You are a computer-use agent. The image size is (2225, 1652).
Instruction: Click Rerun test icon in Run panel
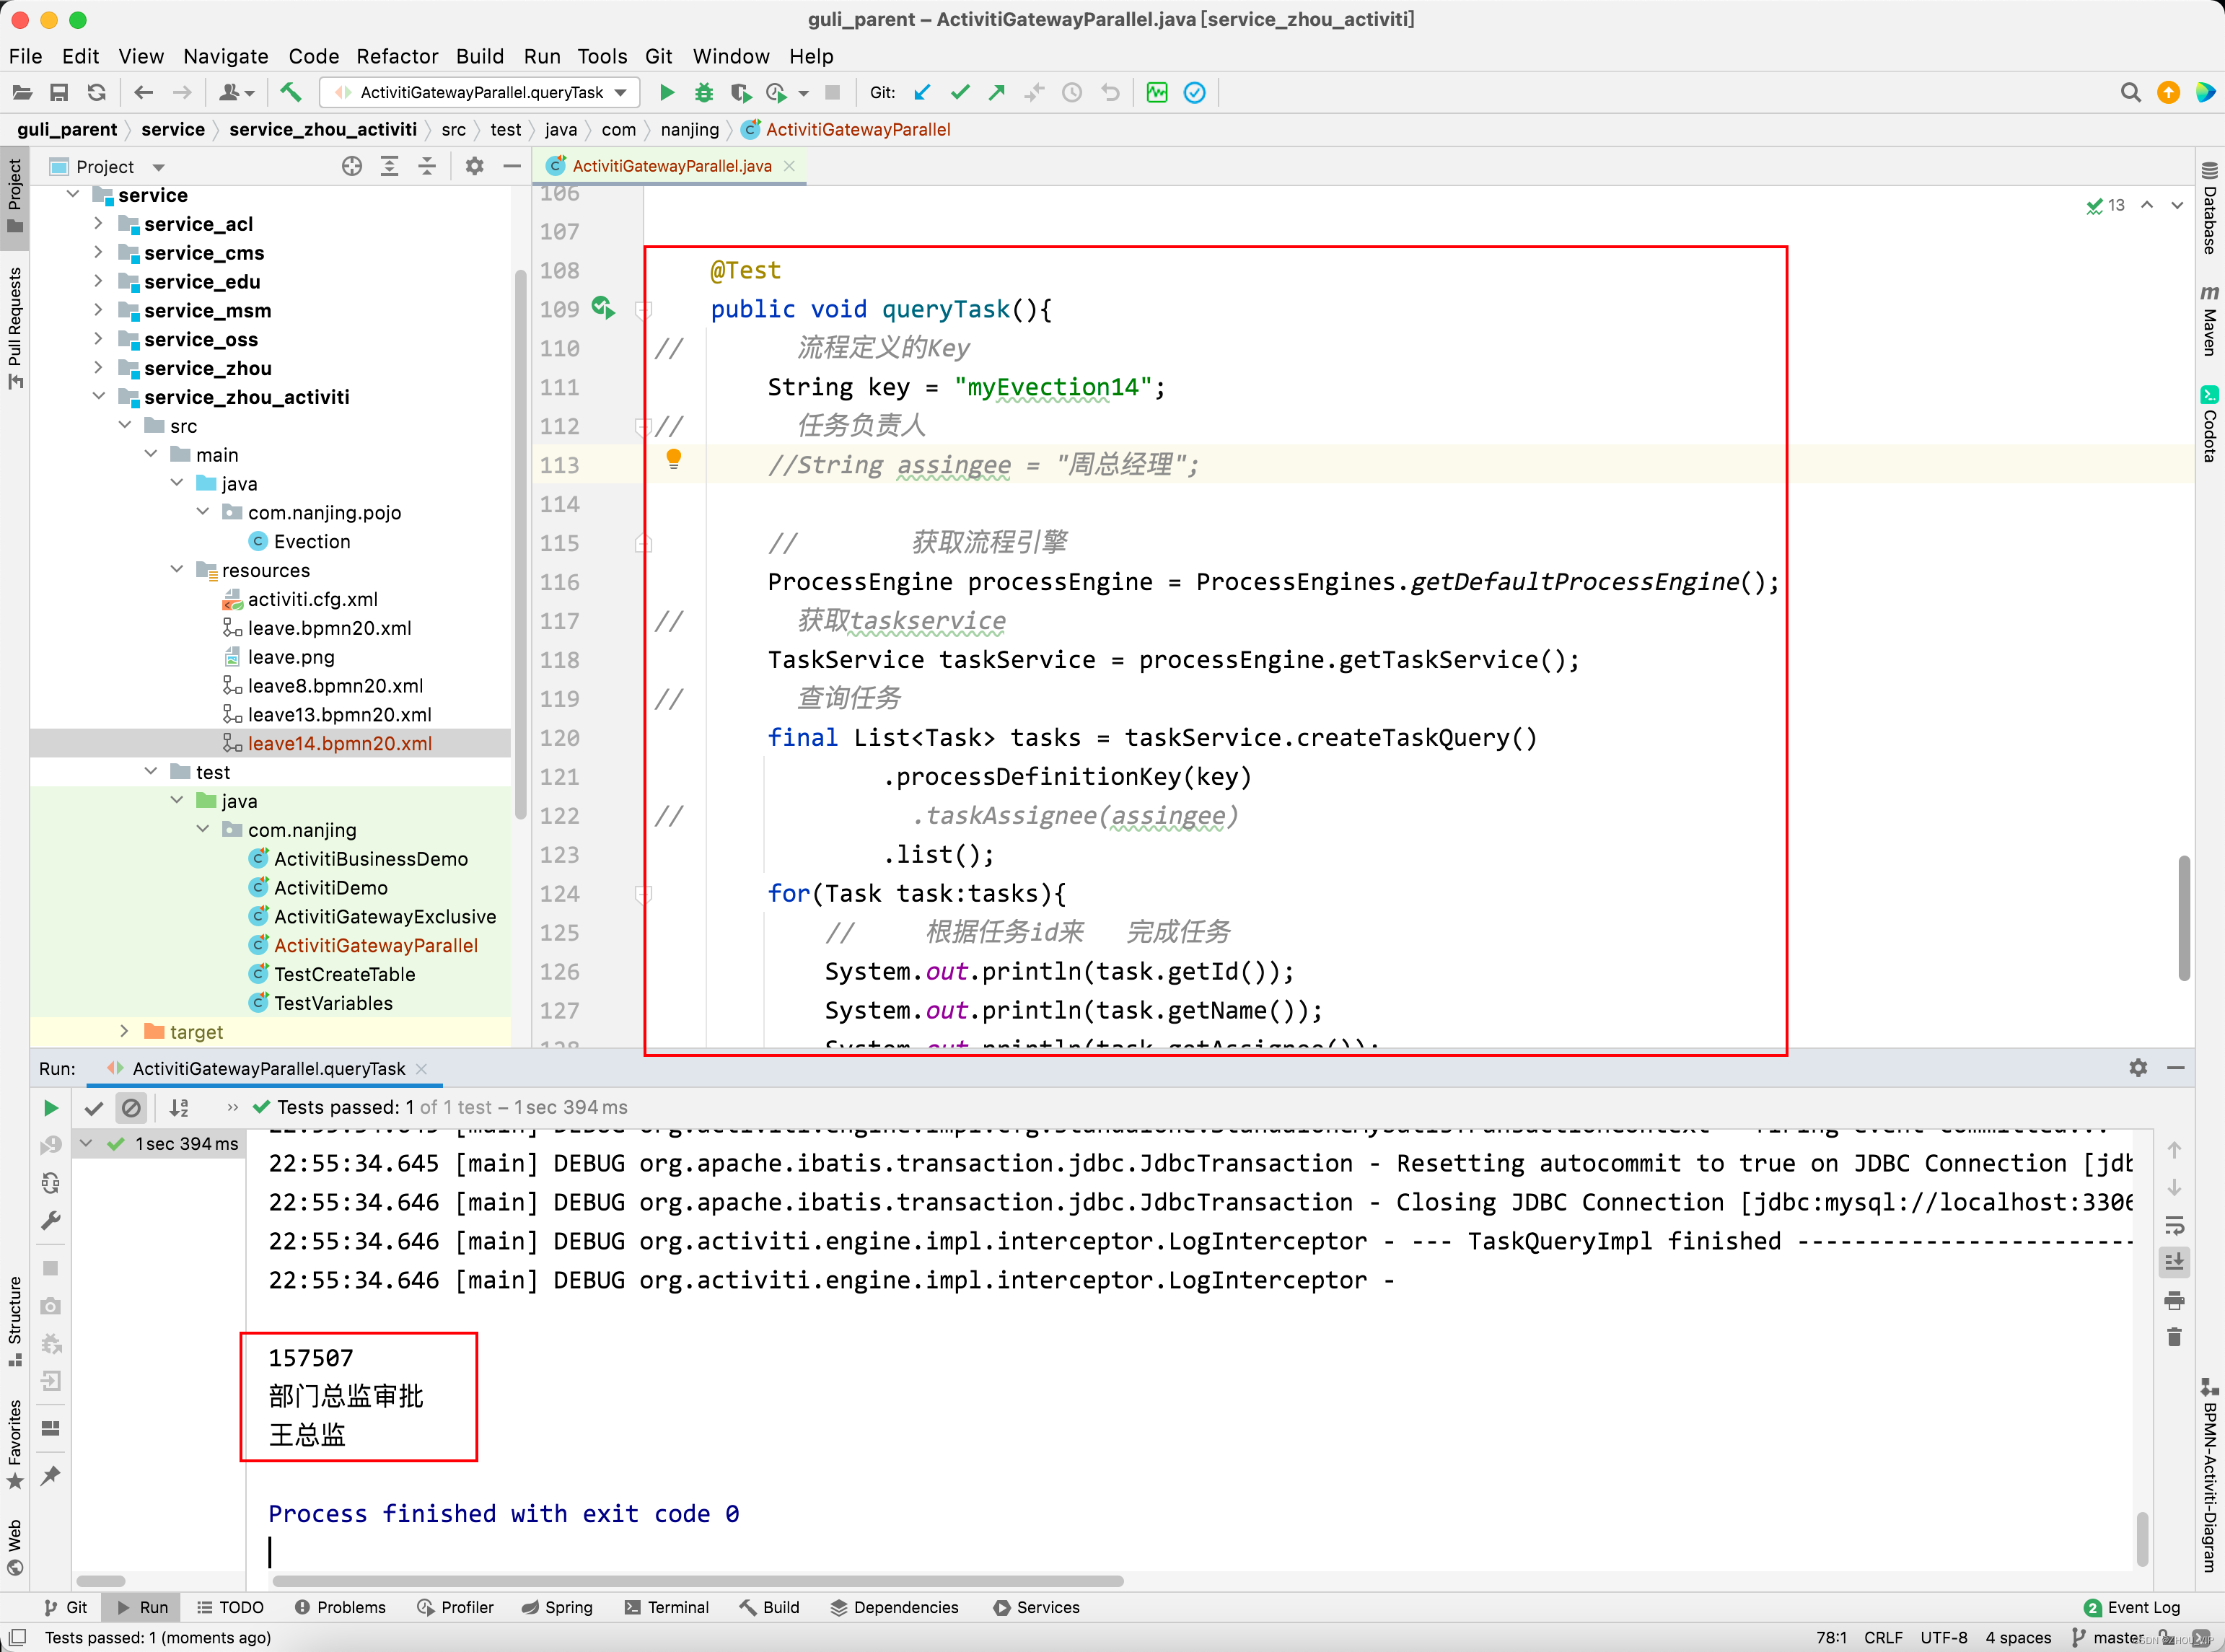(x=50, y=1107)
